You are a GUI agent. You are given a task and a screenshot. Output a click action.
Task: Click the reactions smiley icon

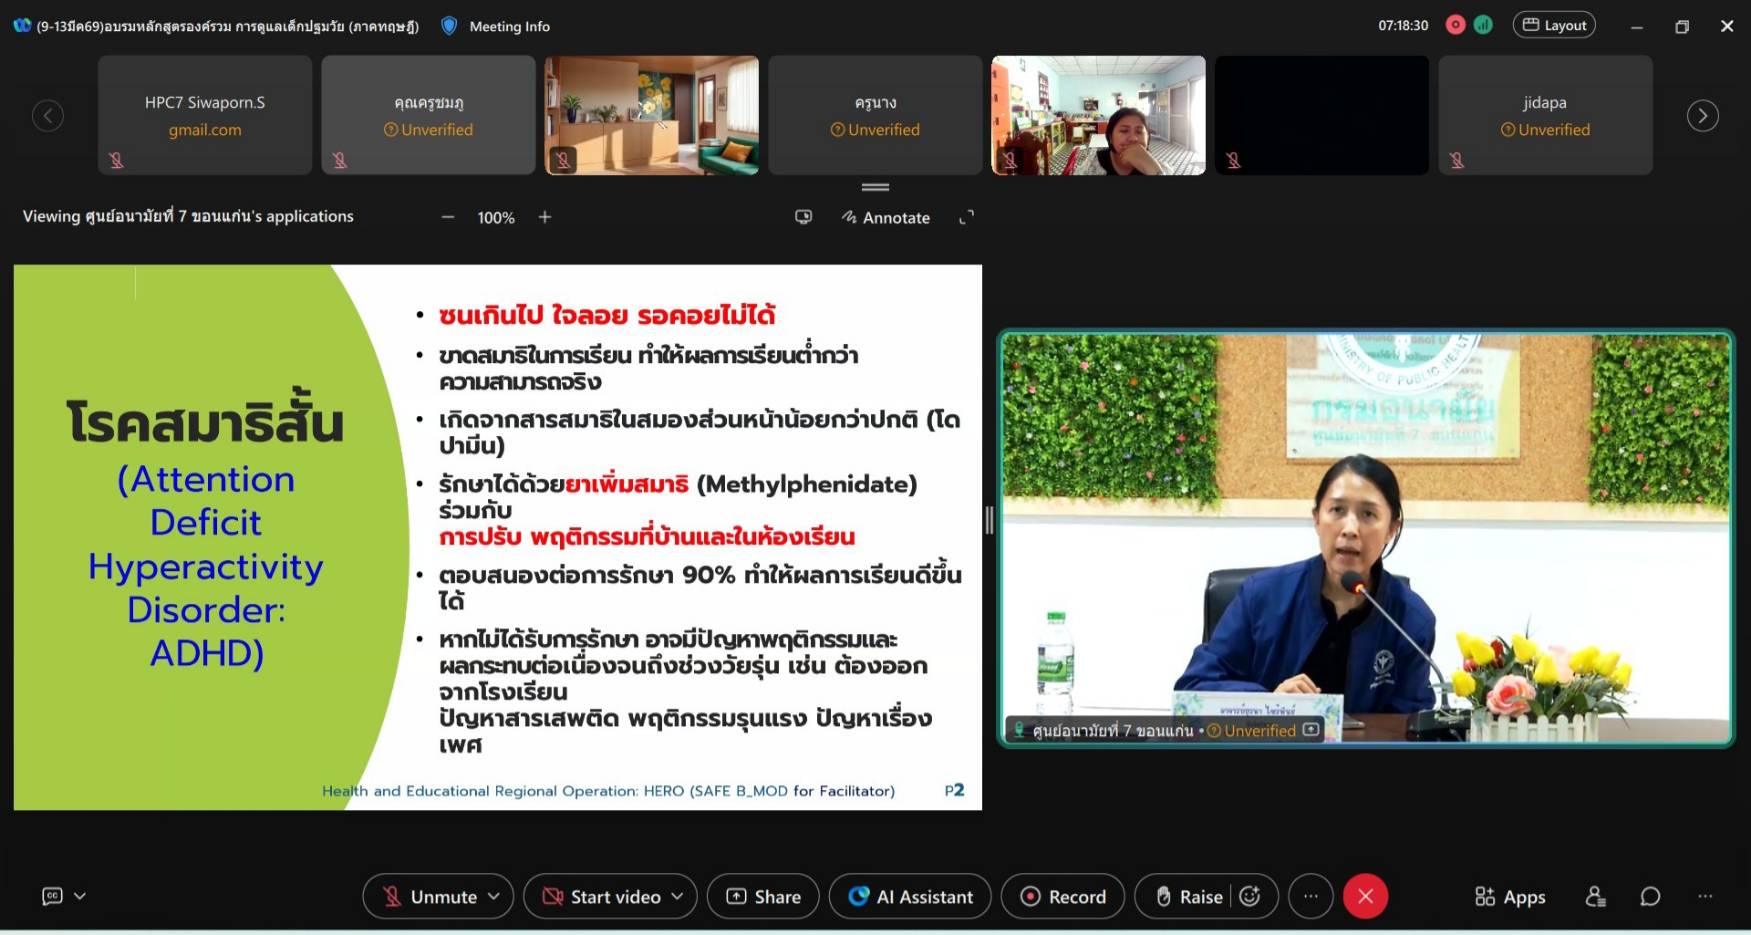coord(1250,897)
